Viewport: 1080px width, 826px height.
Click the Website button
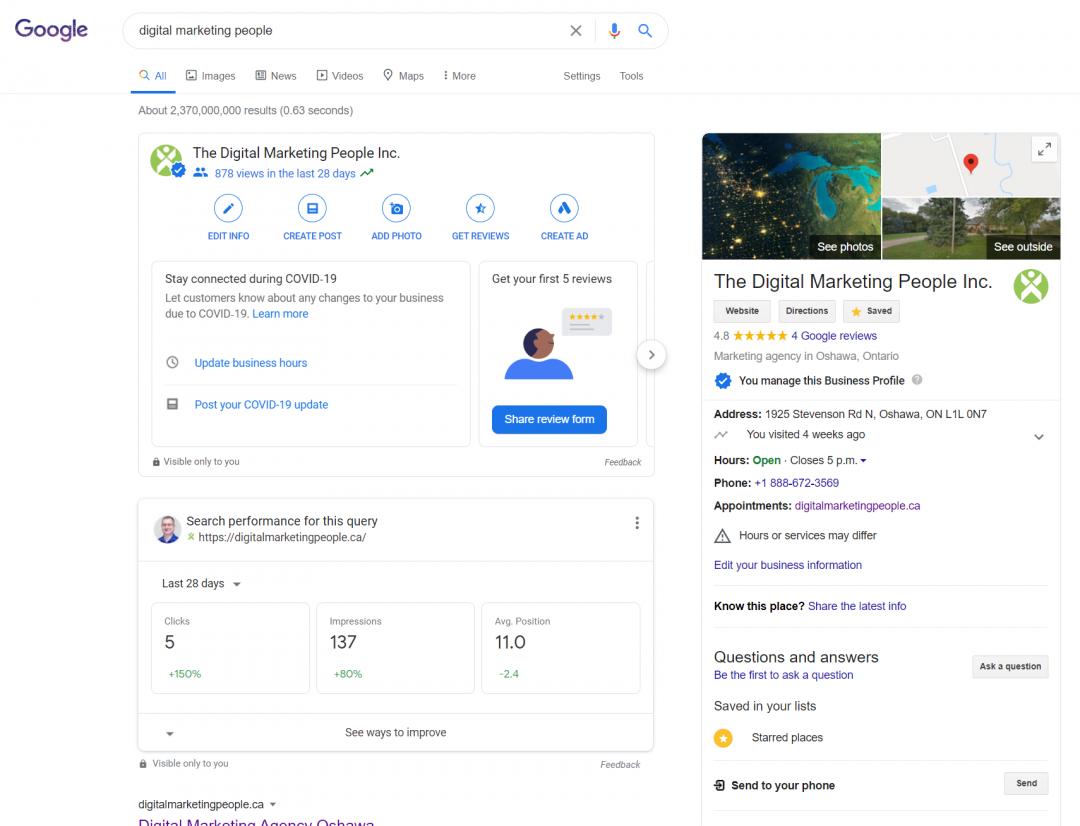click(742, 311)
